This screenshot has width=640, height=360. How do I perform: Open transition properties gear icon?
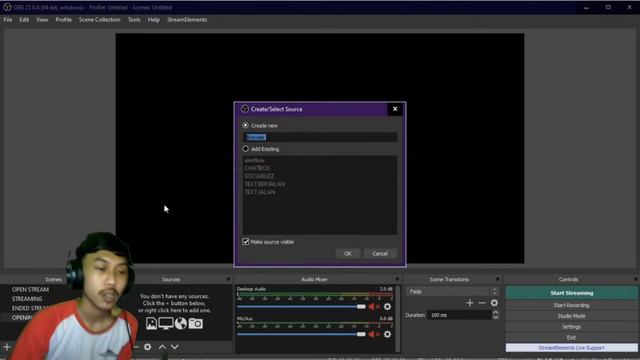[494, 303]
